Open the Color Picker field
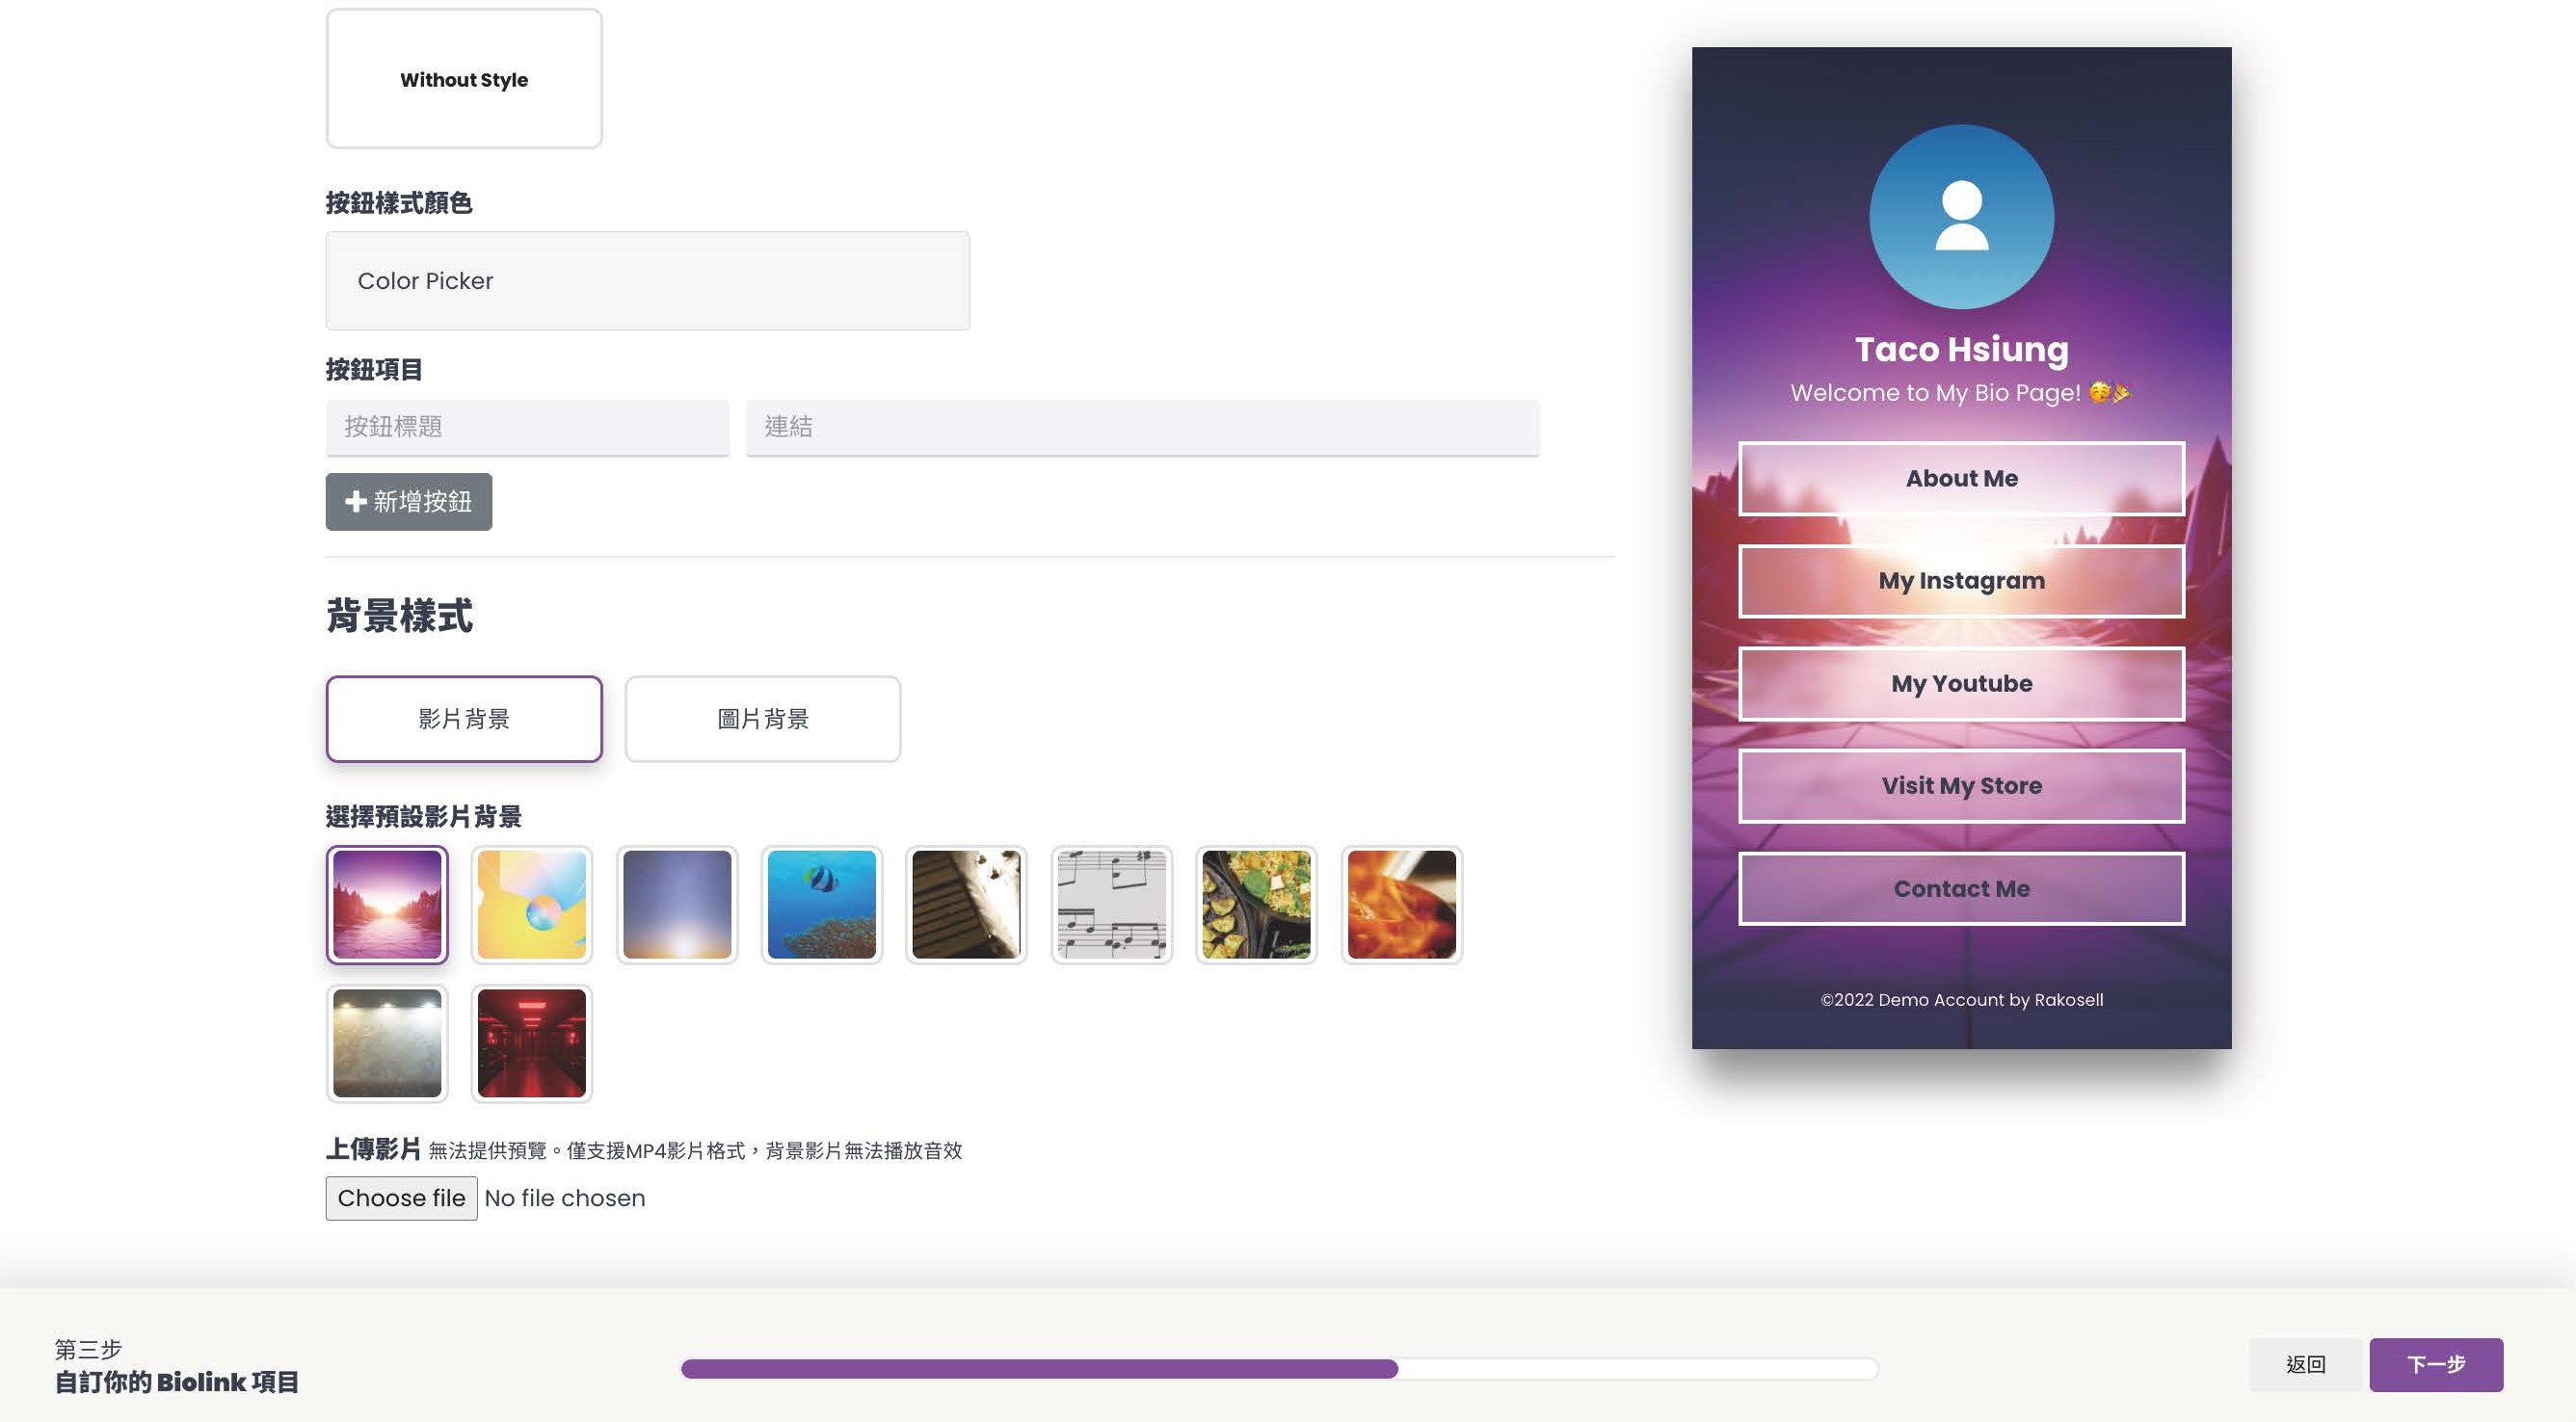 [x=648, y=281]
